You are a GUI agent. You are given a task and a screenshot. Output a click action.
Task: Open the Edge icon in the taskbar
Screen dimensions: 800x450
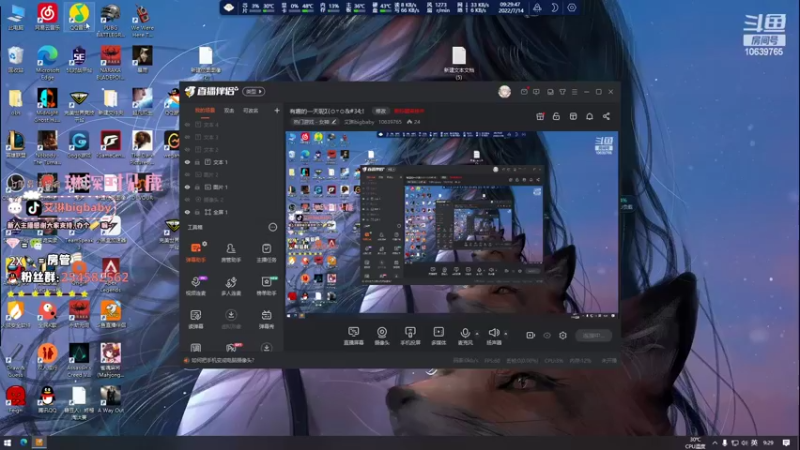click(23, 442)
